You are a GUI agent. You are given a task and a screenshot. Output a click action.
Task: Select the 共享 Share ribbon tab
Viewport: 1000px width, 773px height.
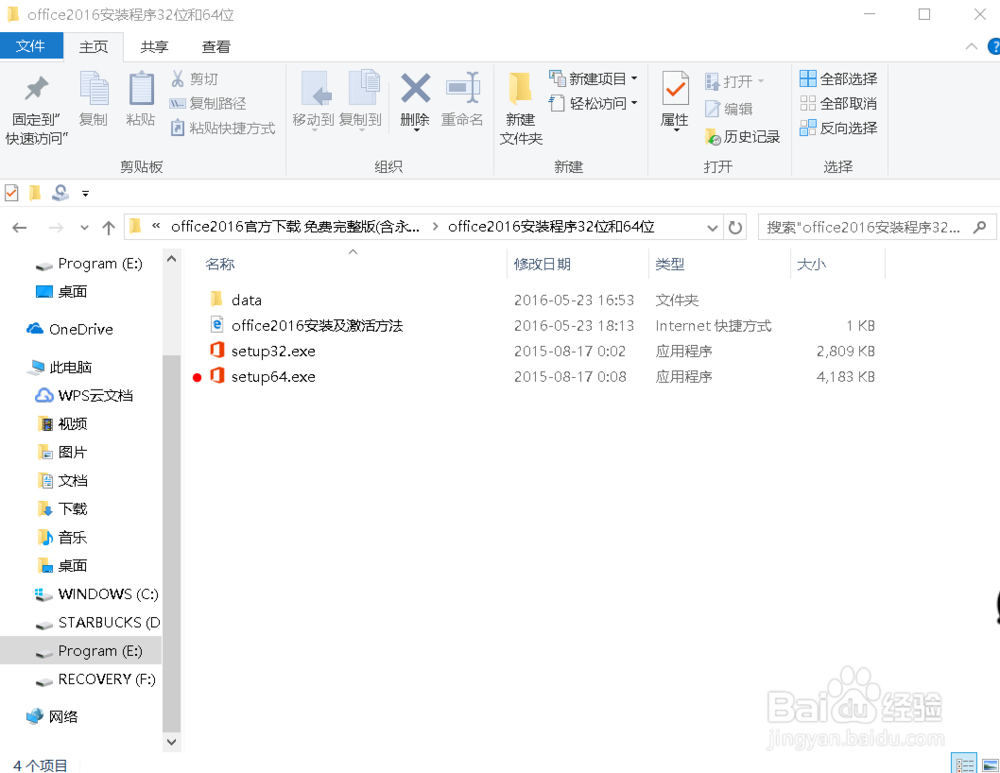154,47
